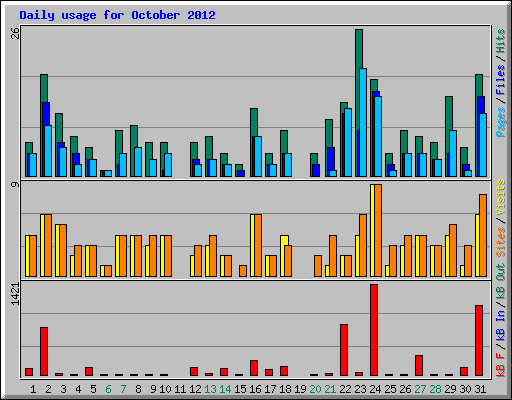Click the '26' hits axis label

click(15, 33)
